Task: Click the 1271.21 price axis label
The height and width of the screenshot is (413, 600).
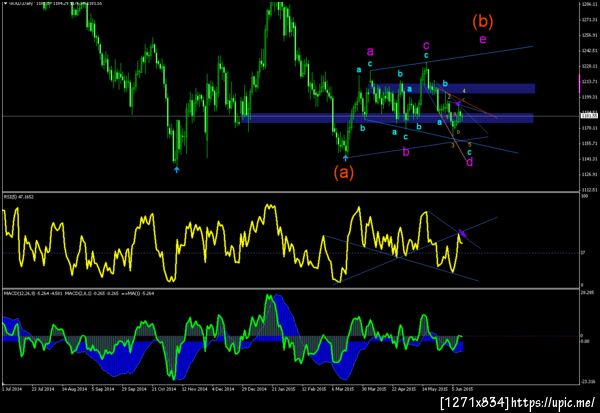Action: point(590,20)
